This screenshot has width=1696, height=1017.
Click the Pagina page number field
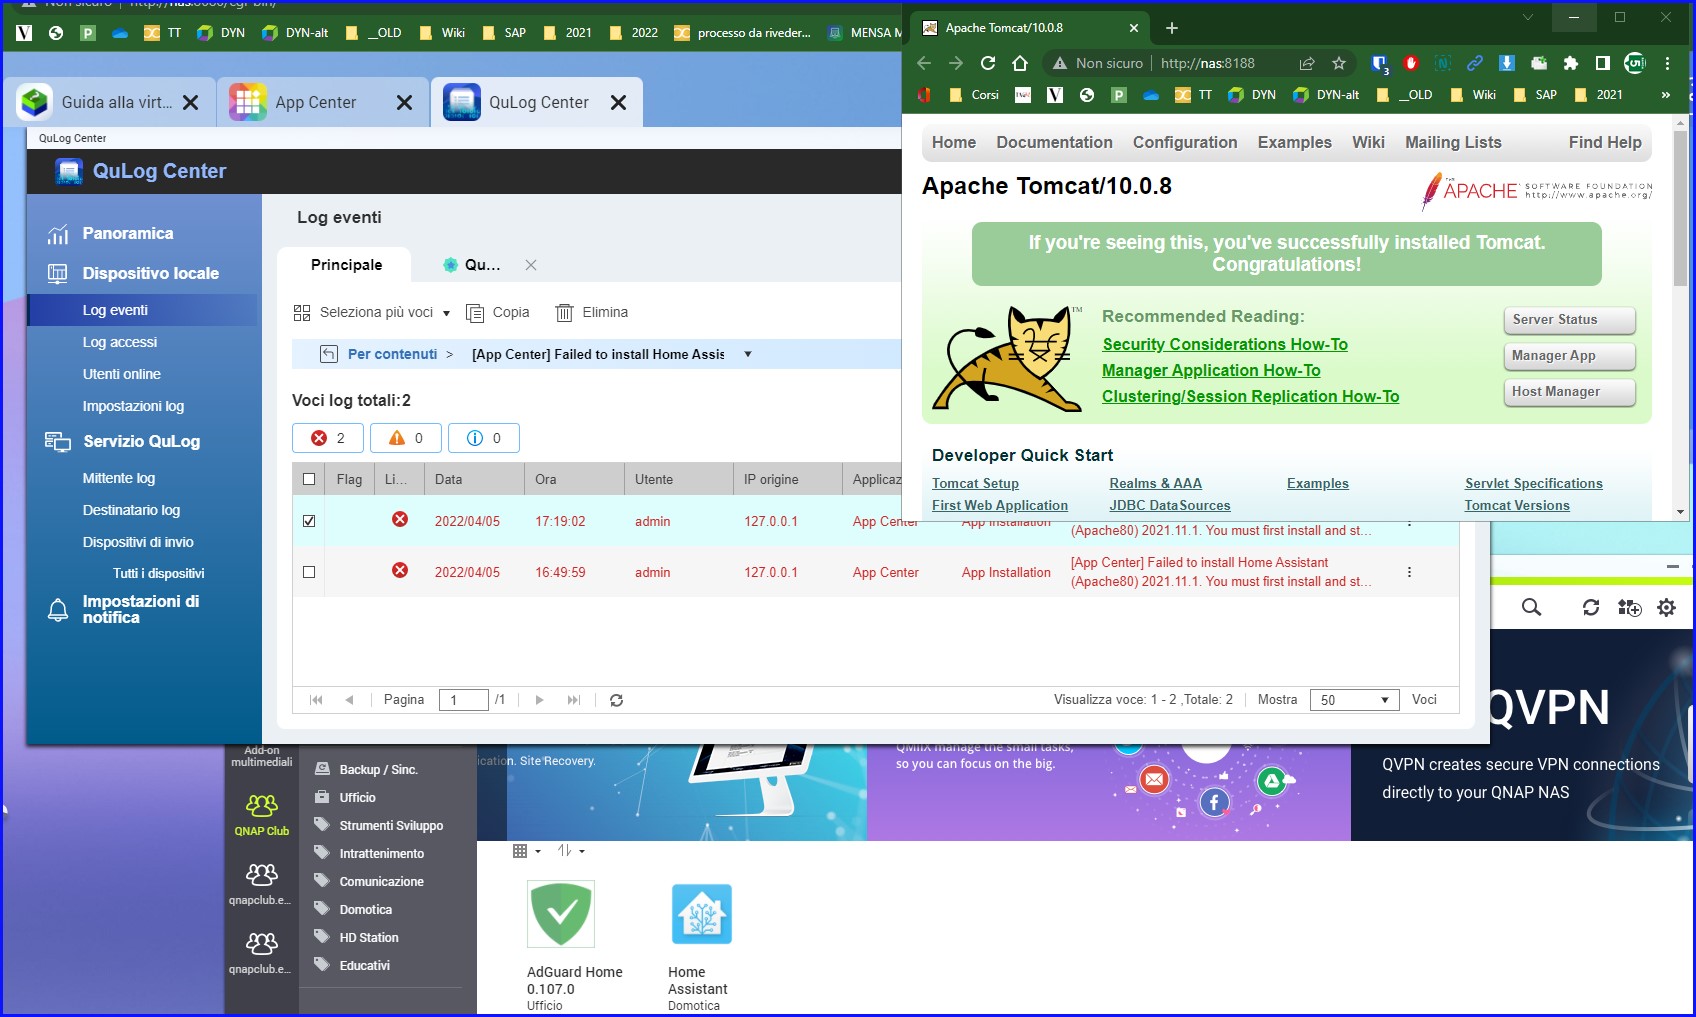(463, 700)
